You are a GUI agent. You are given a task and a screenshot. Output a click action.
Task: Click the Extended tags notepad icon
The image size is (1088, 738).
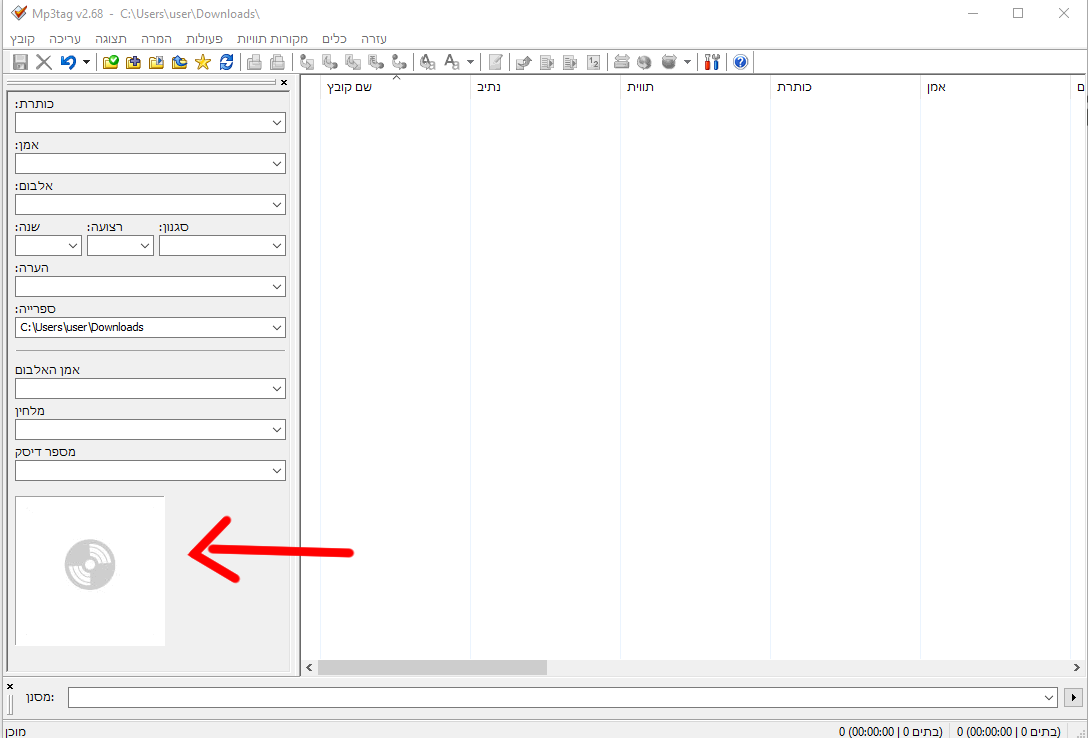tap(495, 62)
